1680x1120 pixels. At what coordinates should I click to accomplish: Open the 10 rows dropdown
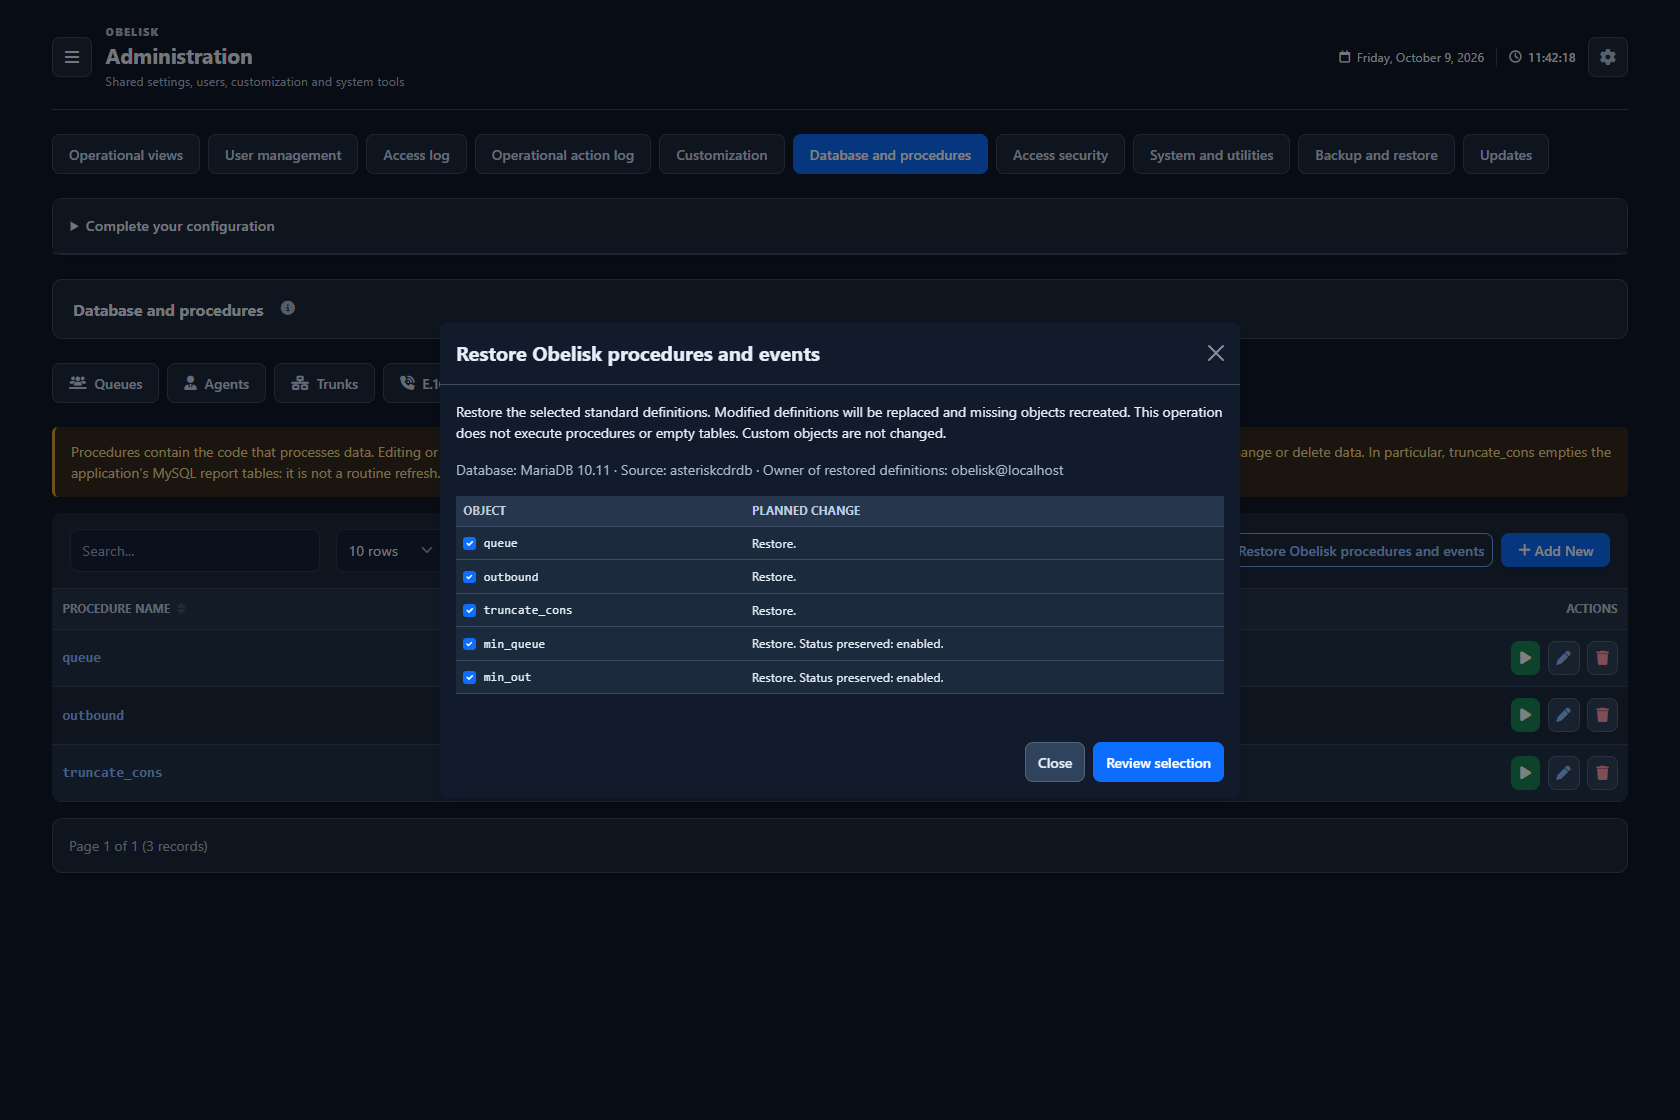[390, 551]
